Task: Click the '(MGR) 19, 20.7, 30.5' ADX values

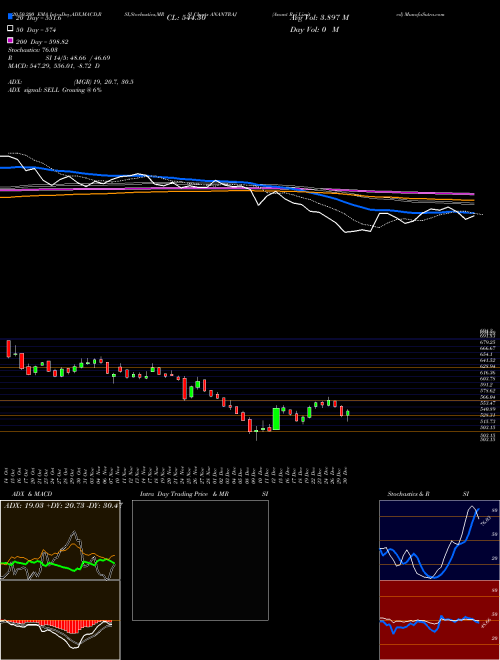Action: coord(104,82)
